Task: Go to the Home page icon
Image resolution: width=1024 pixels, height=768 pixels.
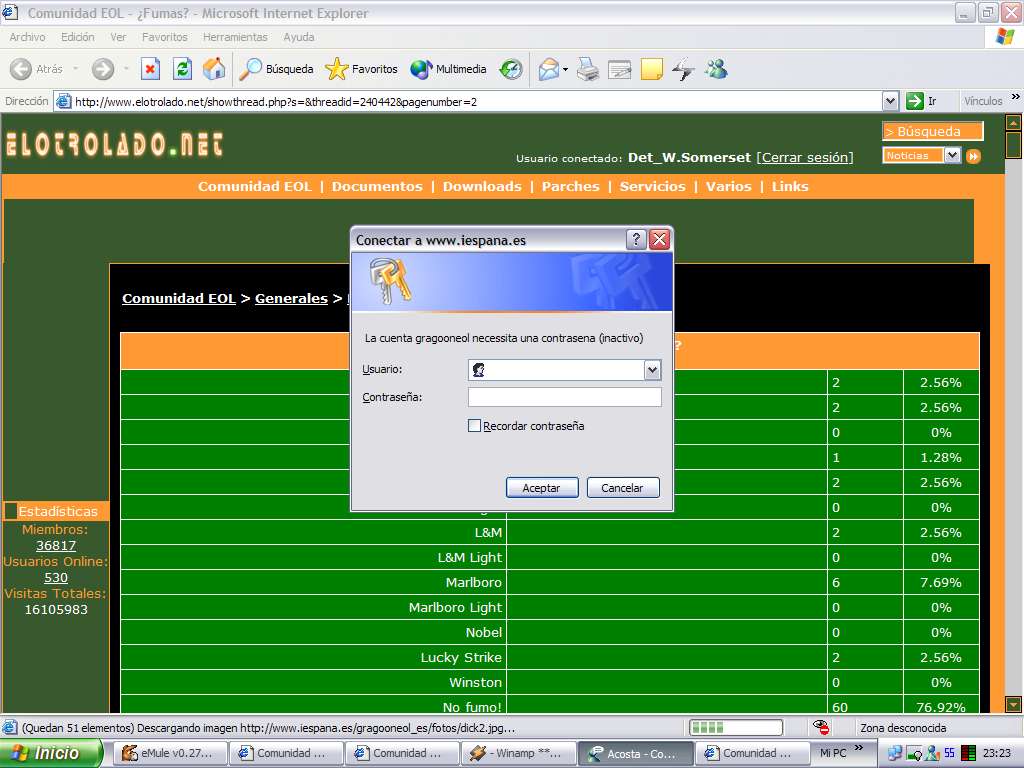Action: (x=214, y=69)
